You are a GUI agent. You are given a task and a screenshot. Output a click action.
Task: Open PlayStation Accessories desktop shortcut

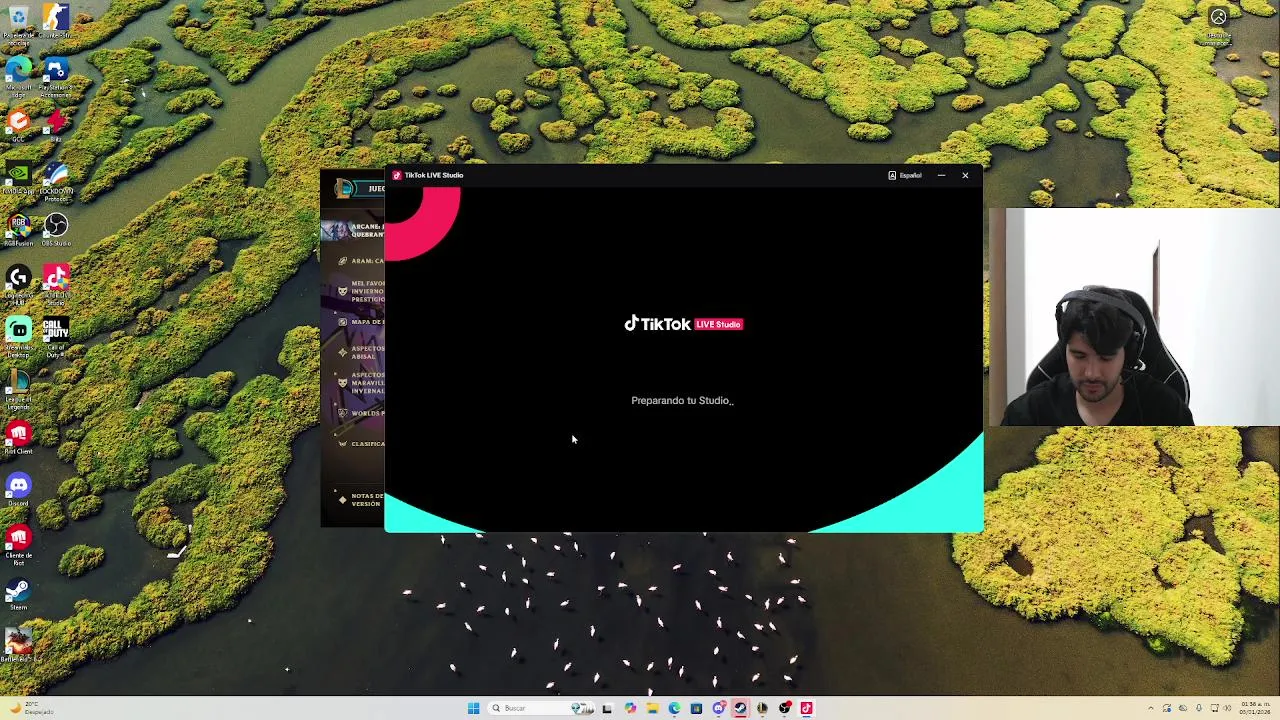click(56, 76)
